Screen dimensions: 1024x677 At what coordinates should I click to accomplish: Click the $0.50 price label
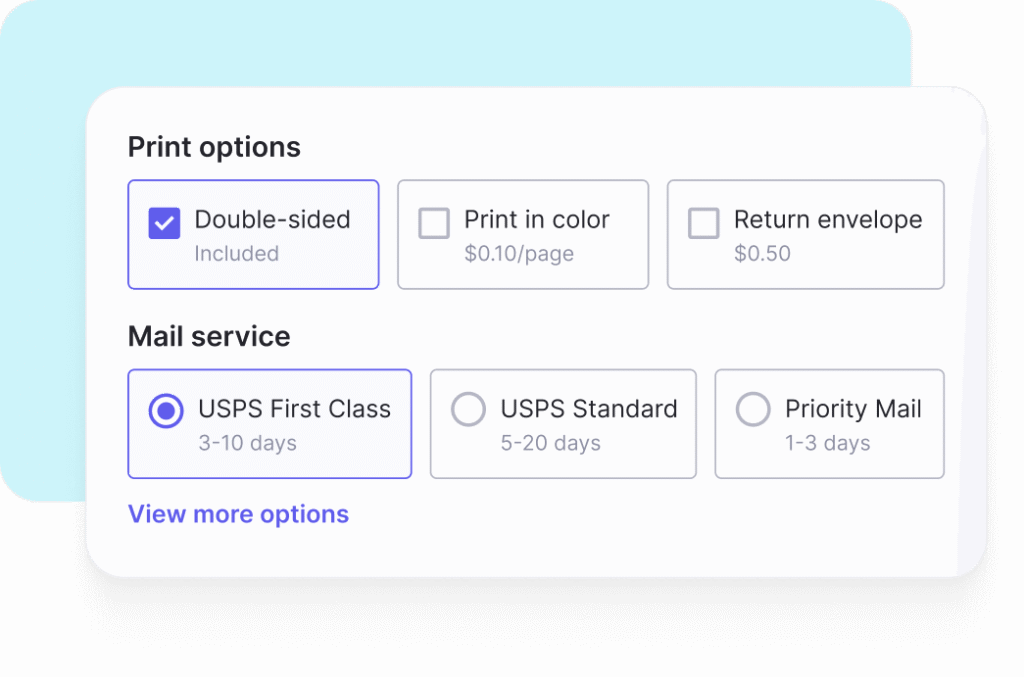pos(763,255)
